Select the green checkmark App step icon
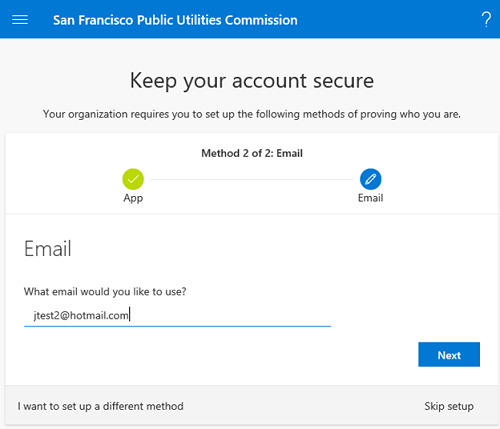 [x=133, y=179]
